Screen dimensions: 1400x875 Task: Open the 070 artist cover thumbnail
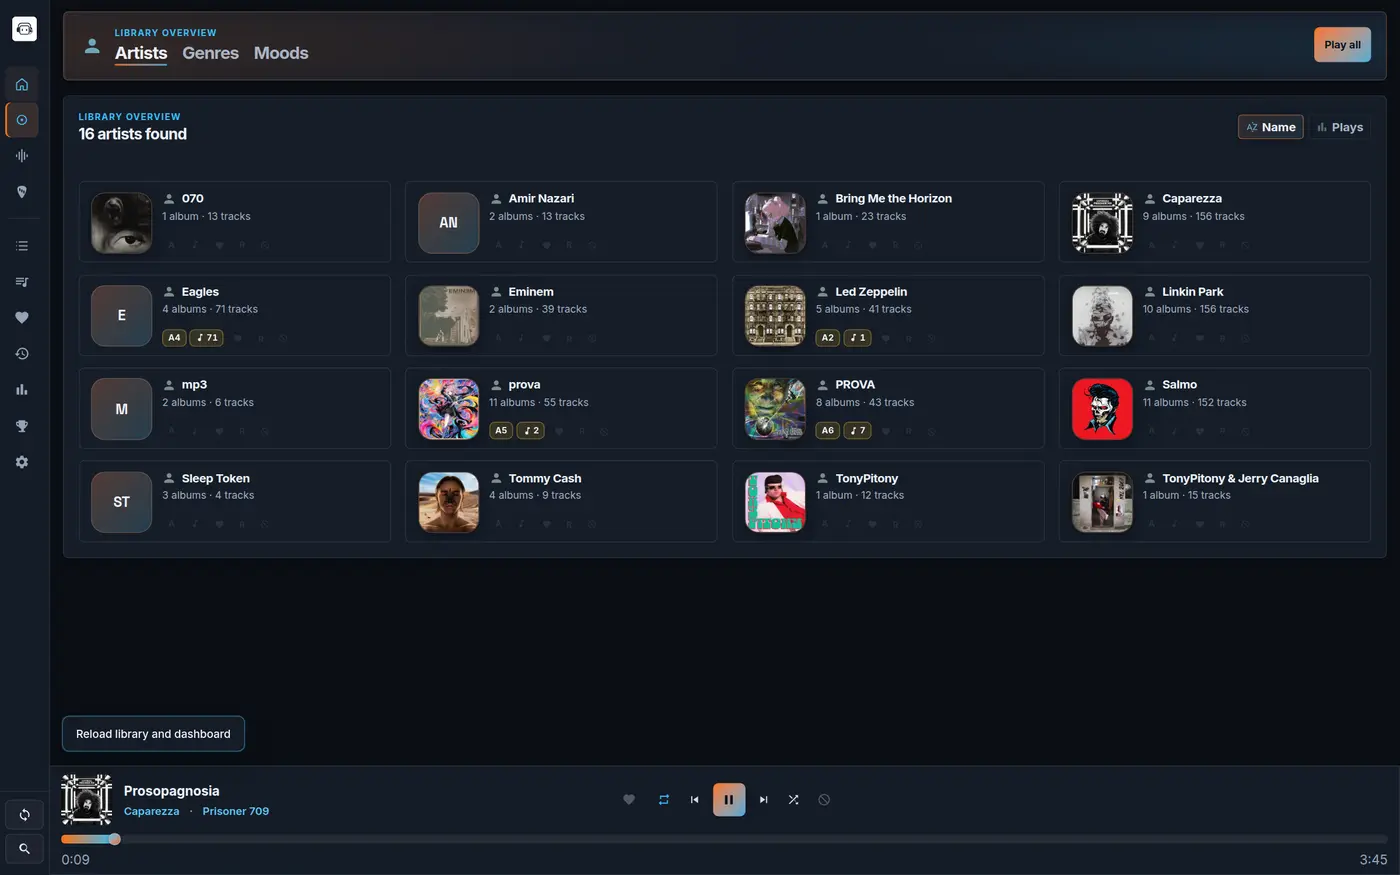[x=122, y=222]
